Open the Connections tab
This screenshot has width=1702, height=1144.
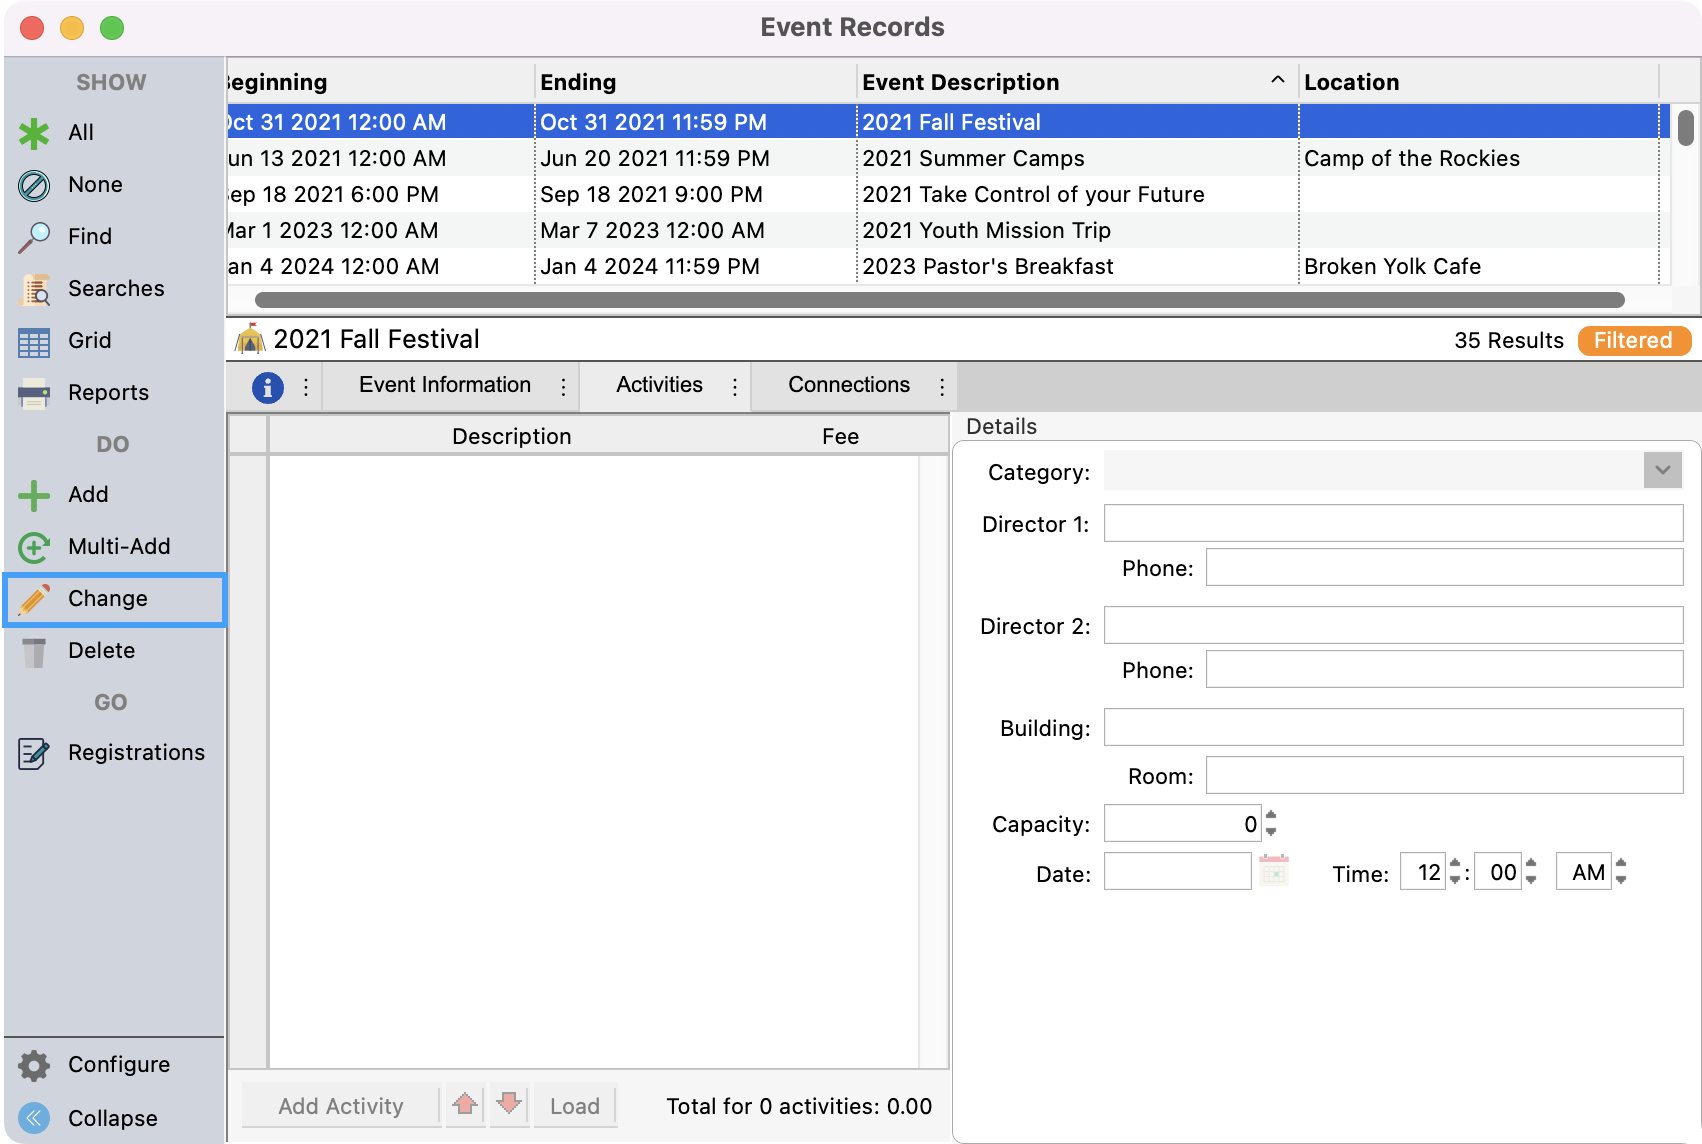click(848, 386)
